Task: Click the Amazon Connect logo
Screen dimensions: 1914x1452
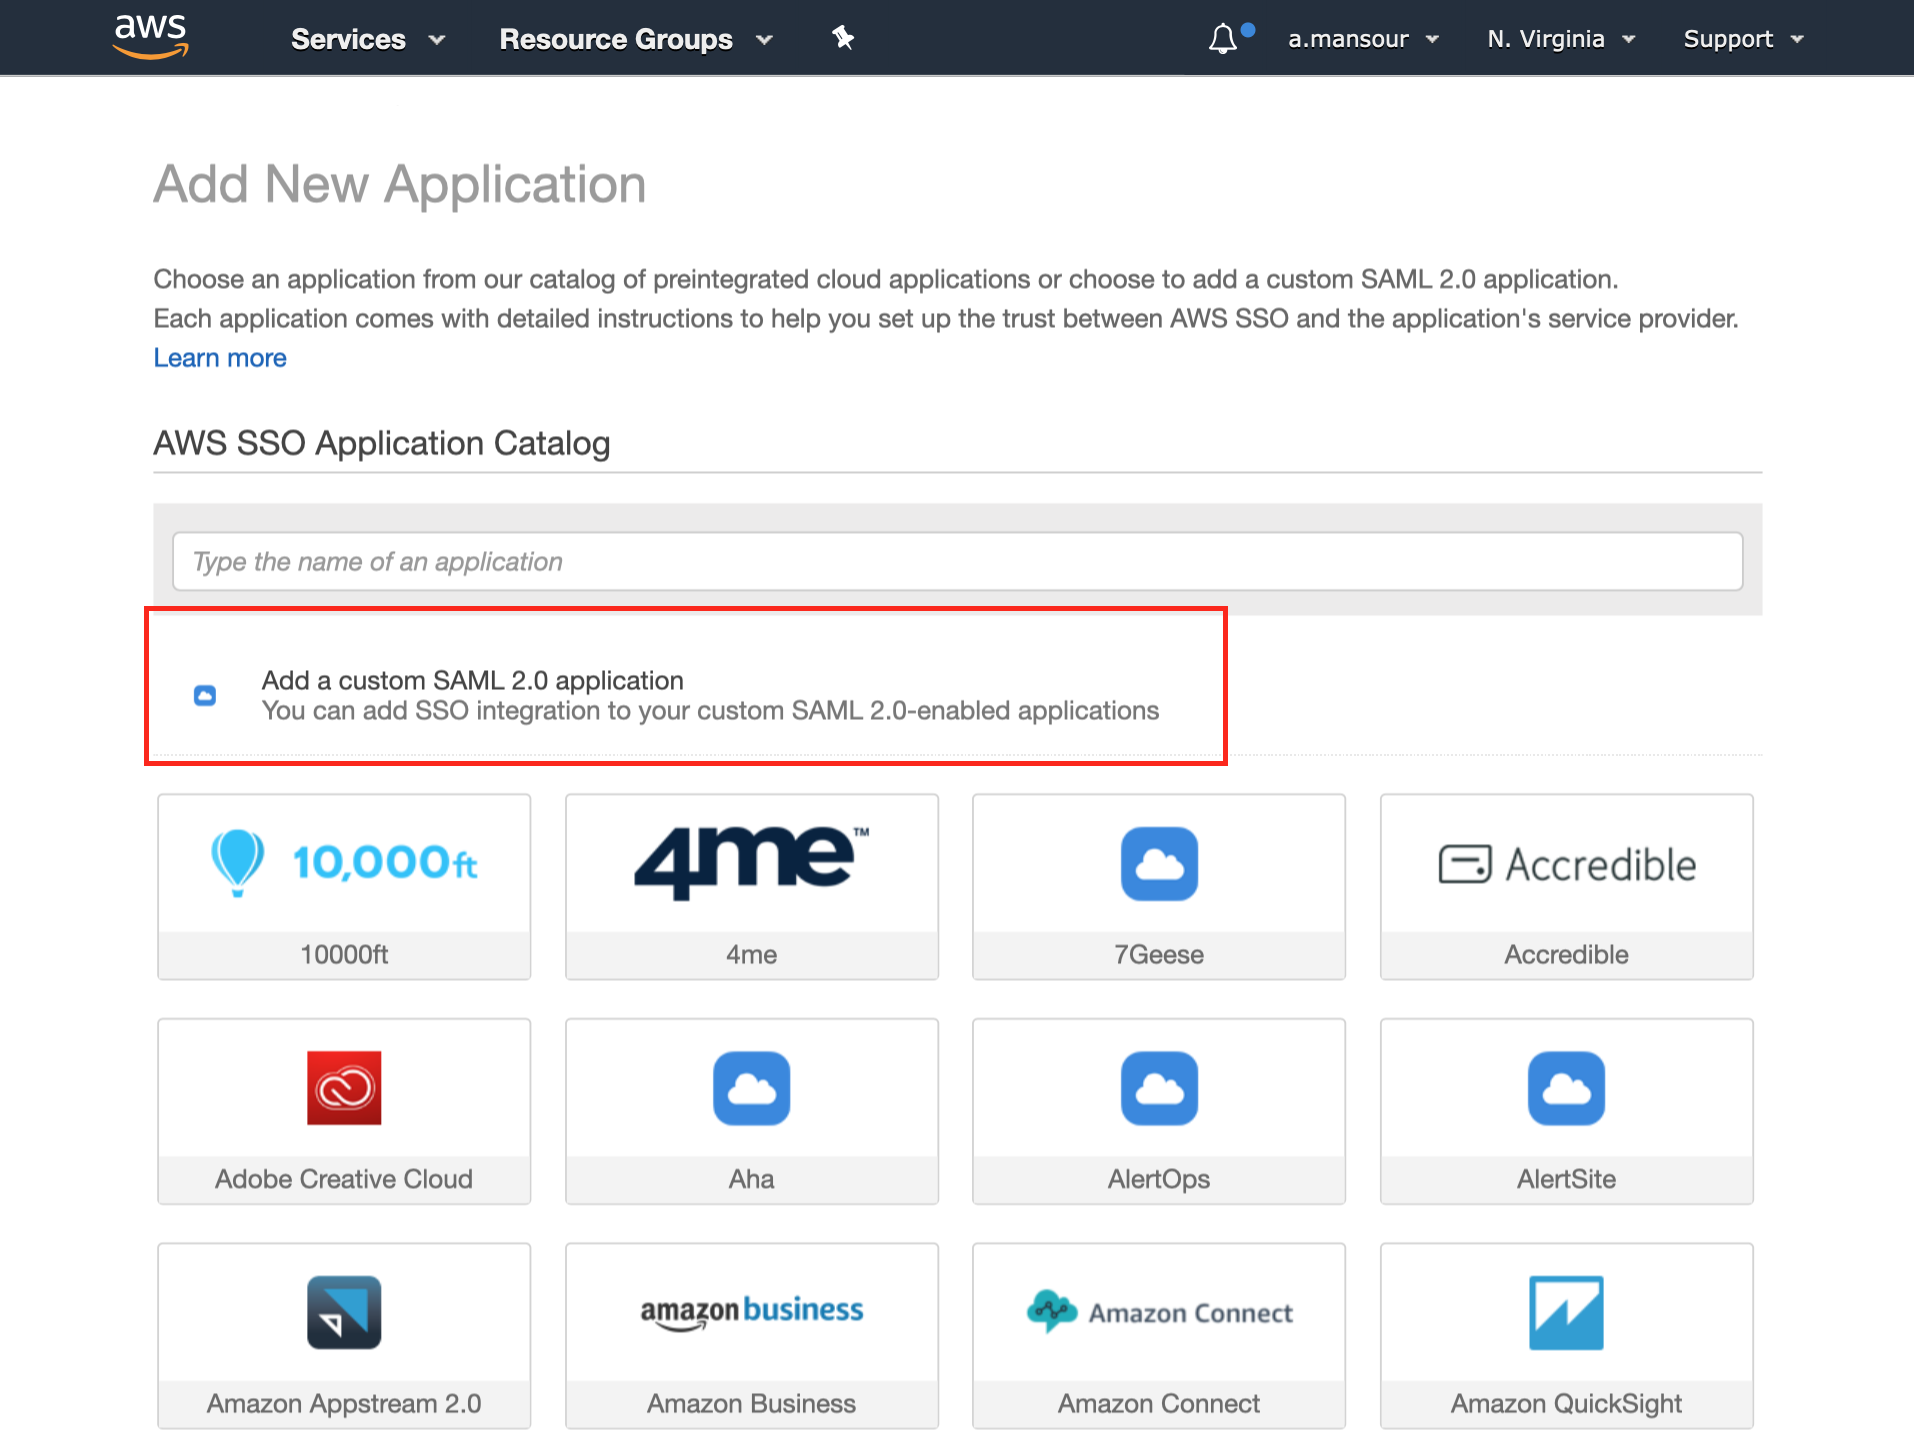Action: coord(1159,1312)
